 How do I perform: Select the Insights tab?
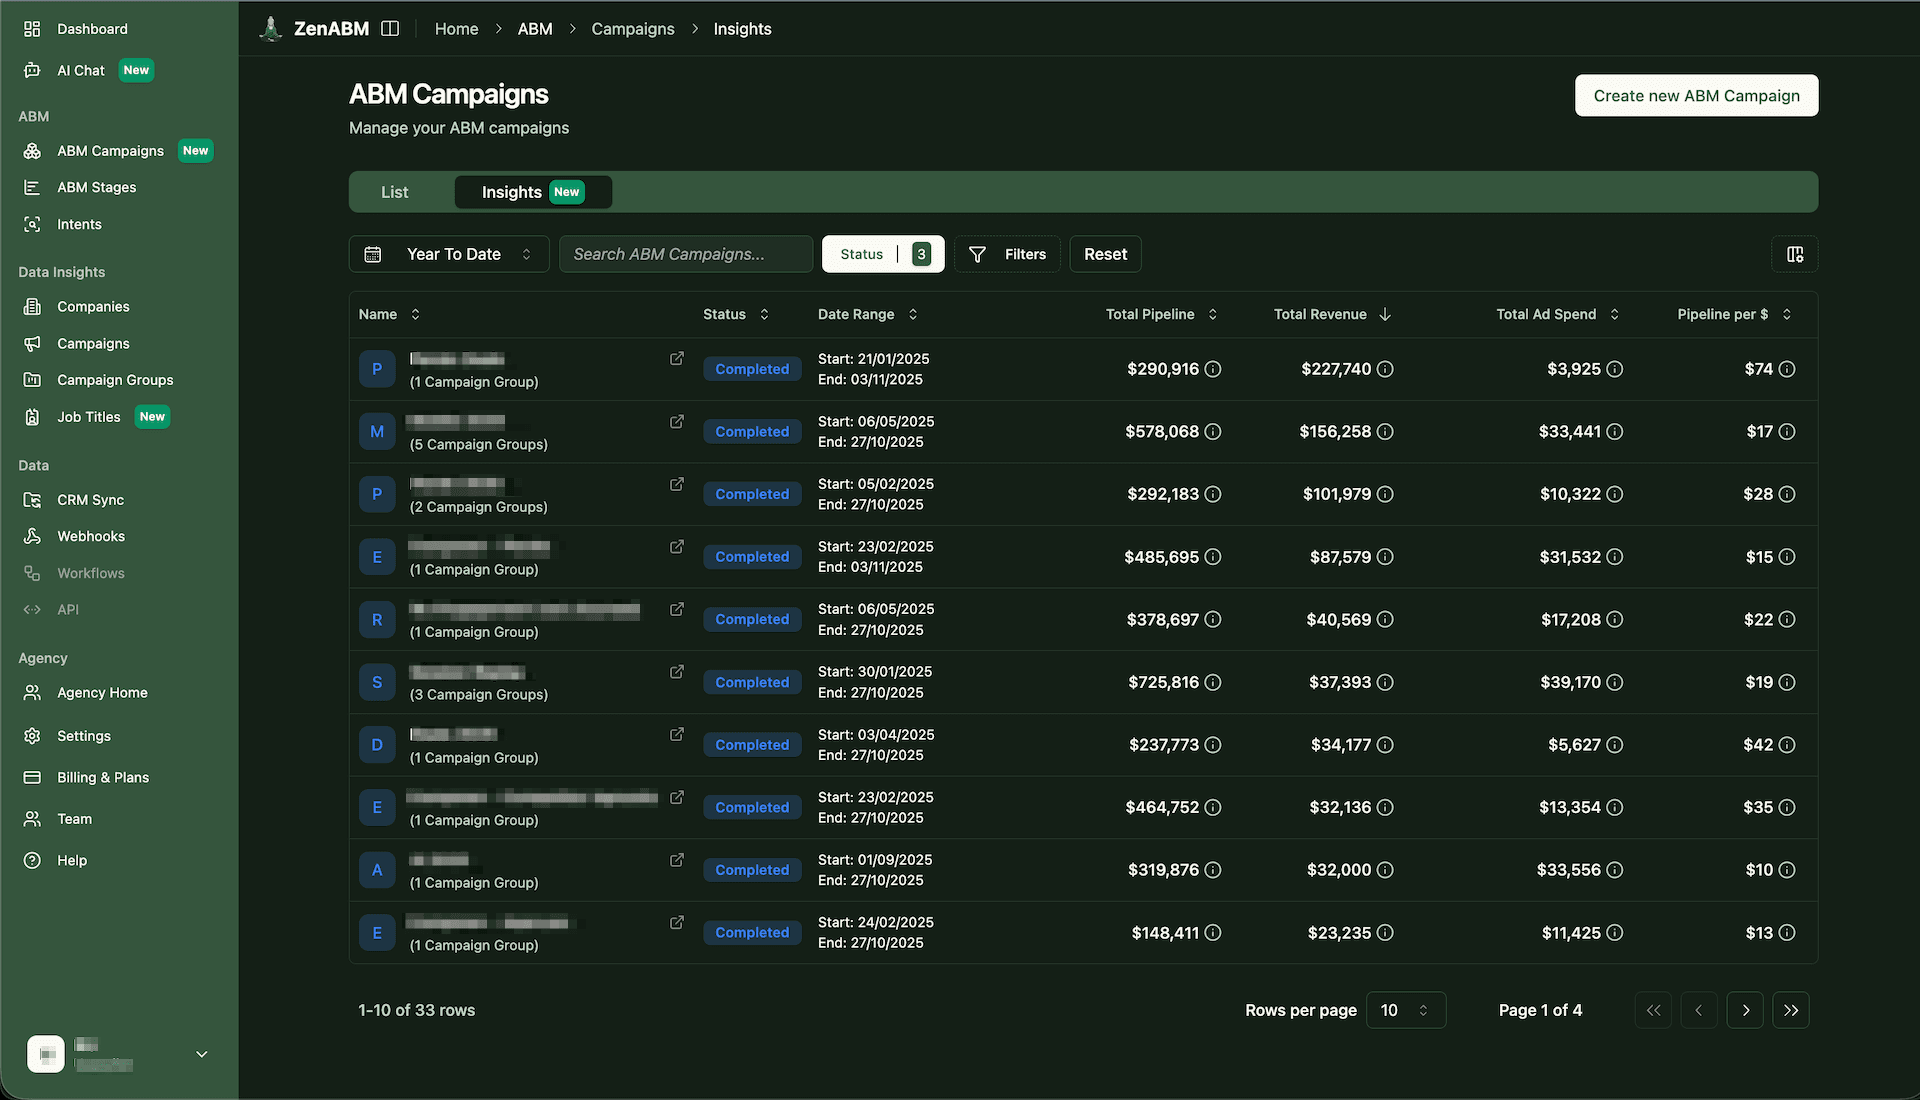(x=532, y=191)
